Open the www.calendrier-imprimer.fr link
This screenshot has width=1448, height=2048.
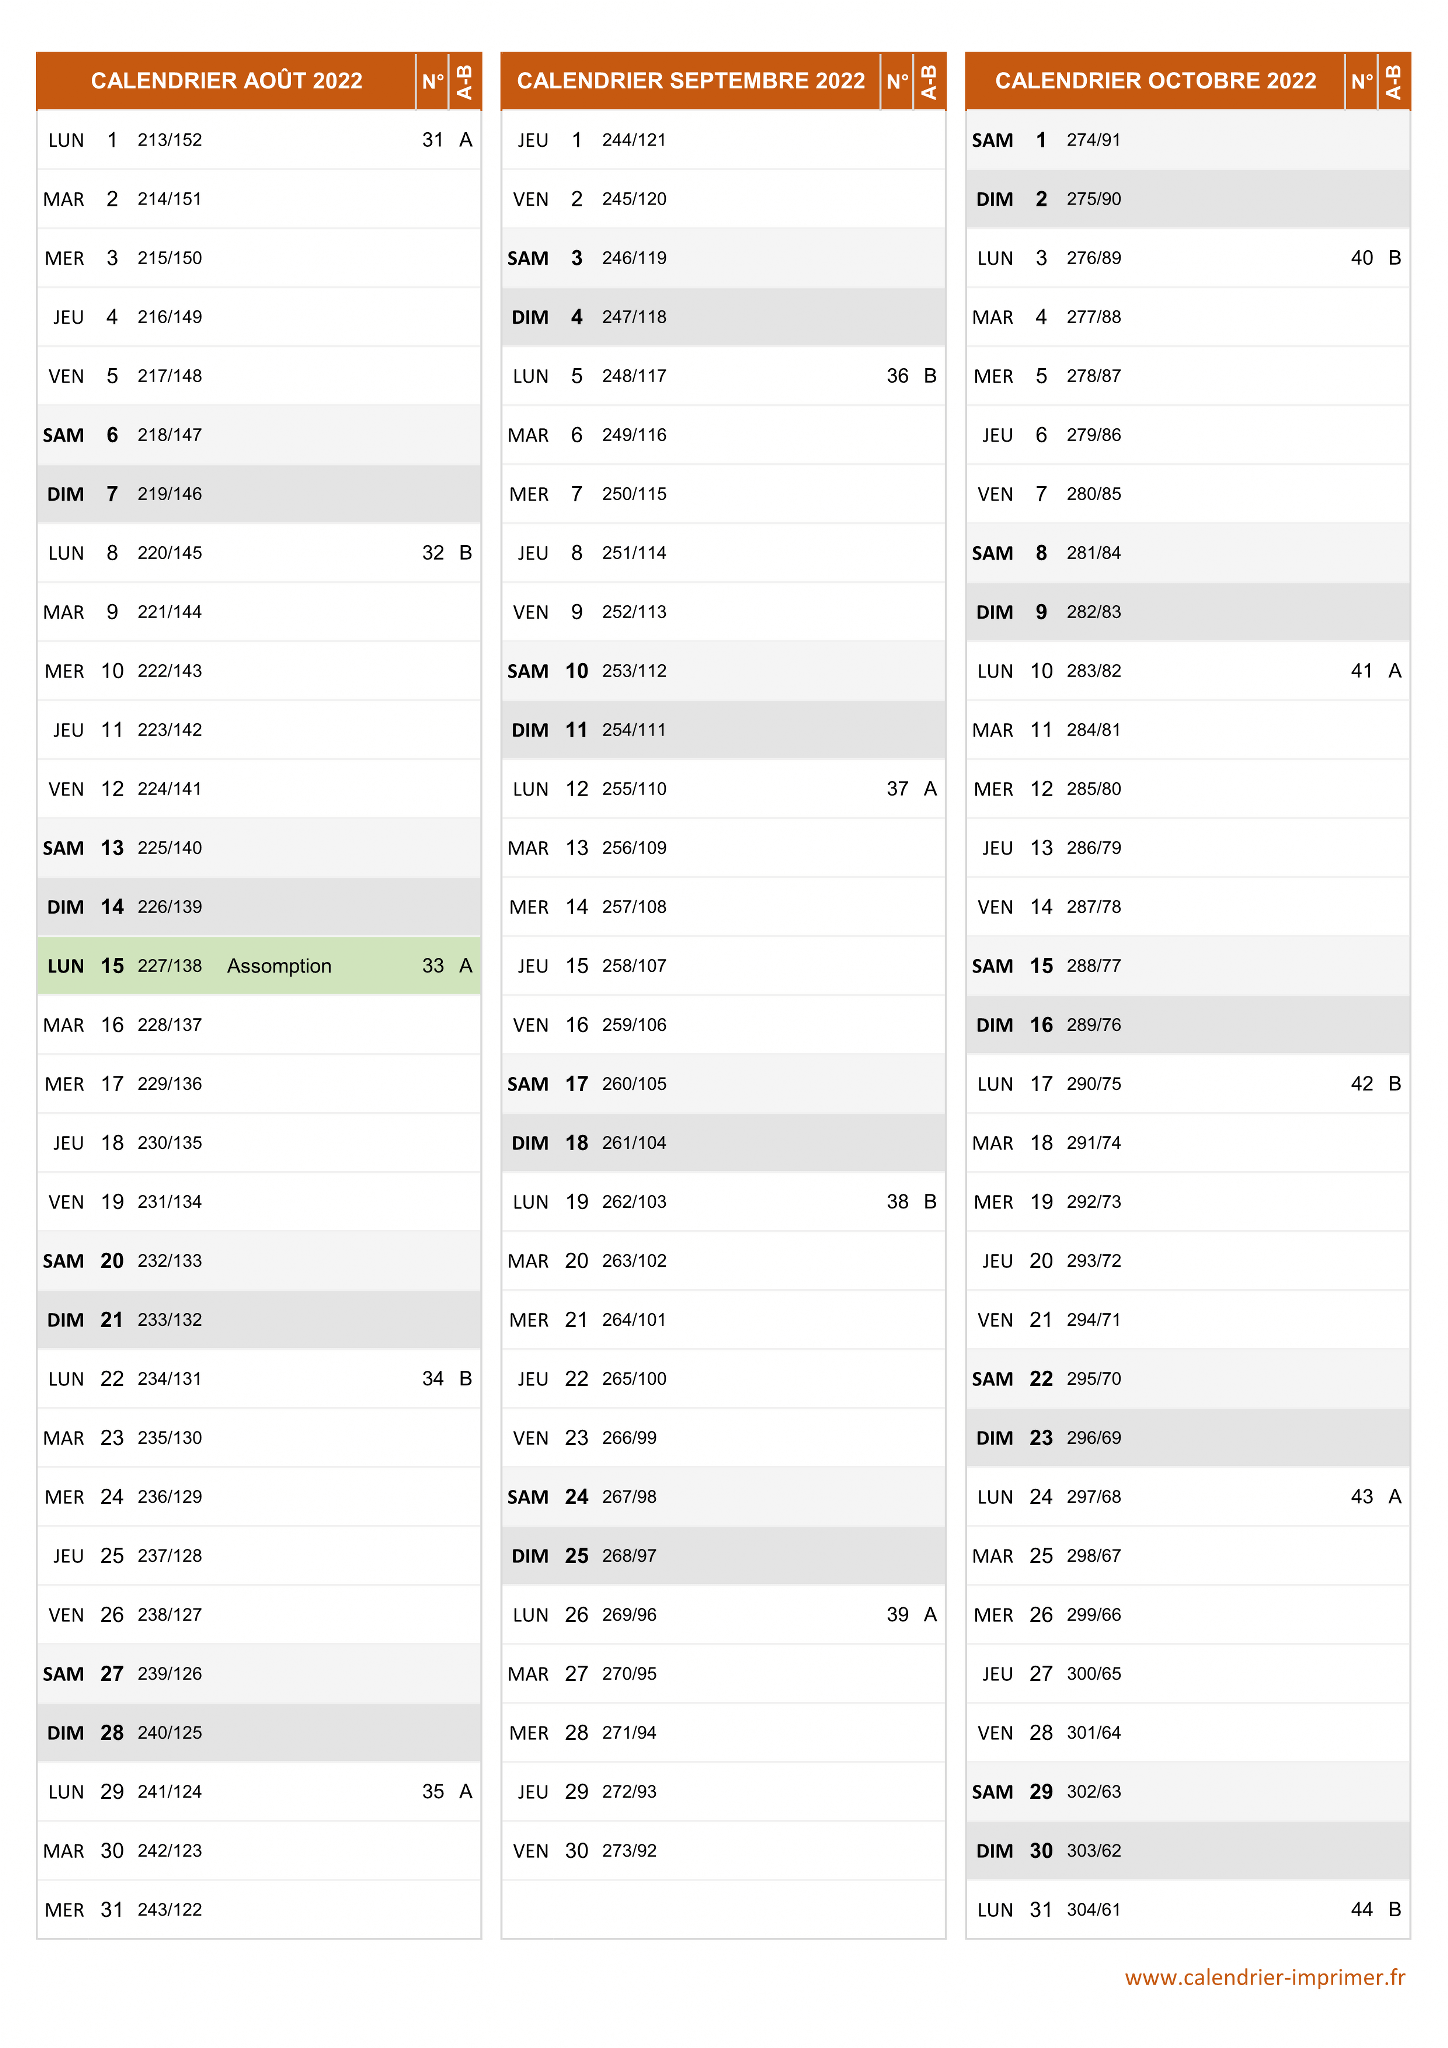[1265, 1977]
